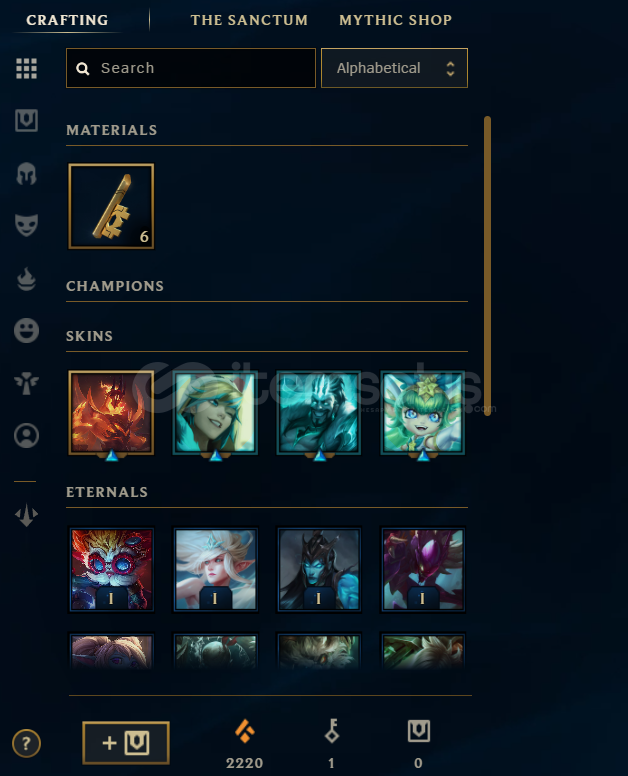Switch to The Sanctum tab
This screenshot has width=628, height=776.
click(x=249, y=20)
